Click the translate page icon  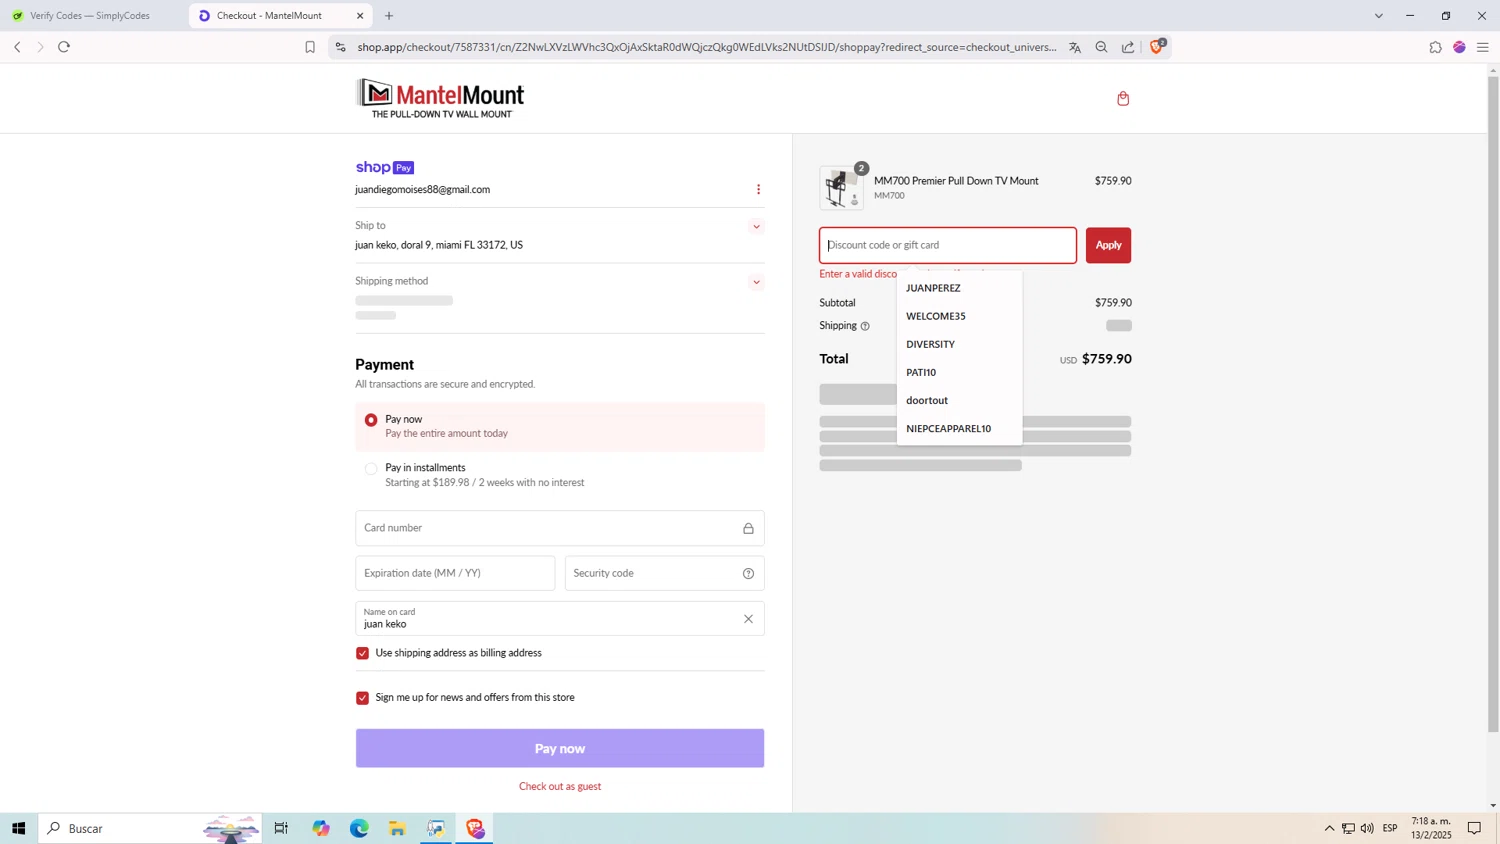pos(1075,47)
